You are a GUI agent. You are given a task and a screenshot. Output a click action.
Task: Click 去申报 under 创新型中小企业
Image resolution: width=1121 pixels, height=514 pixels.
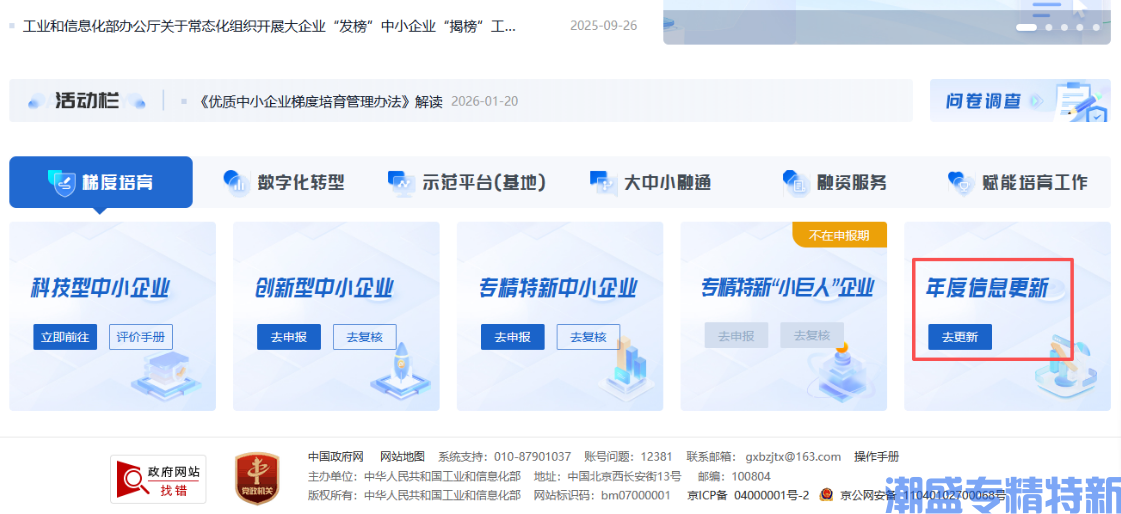click(289, 337)
